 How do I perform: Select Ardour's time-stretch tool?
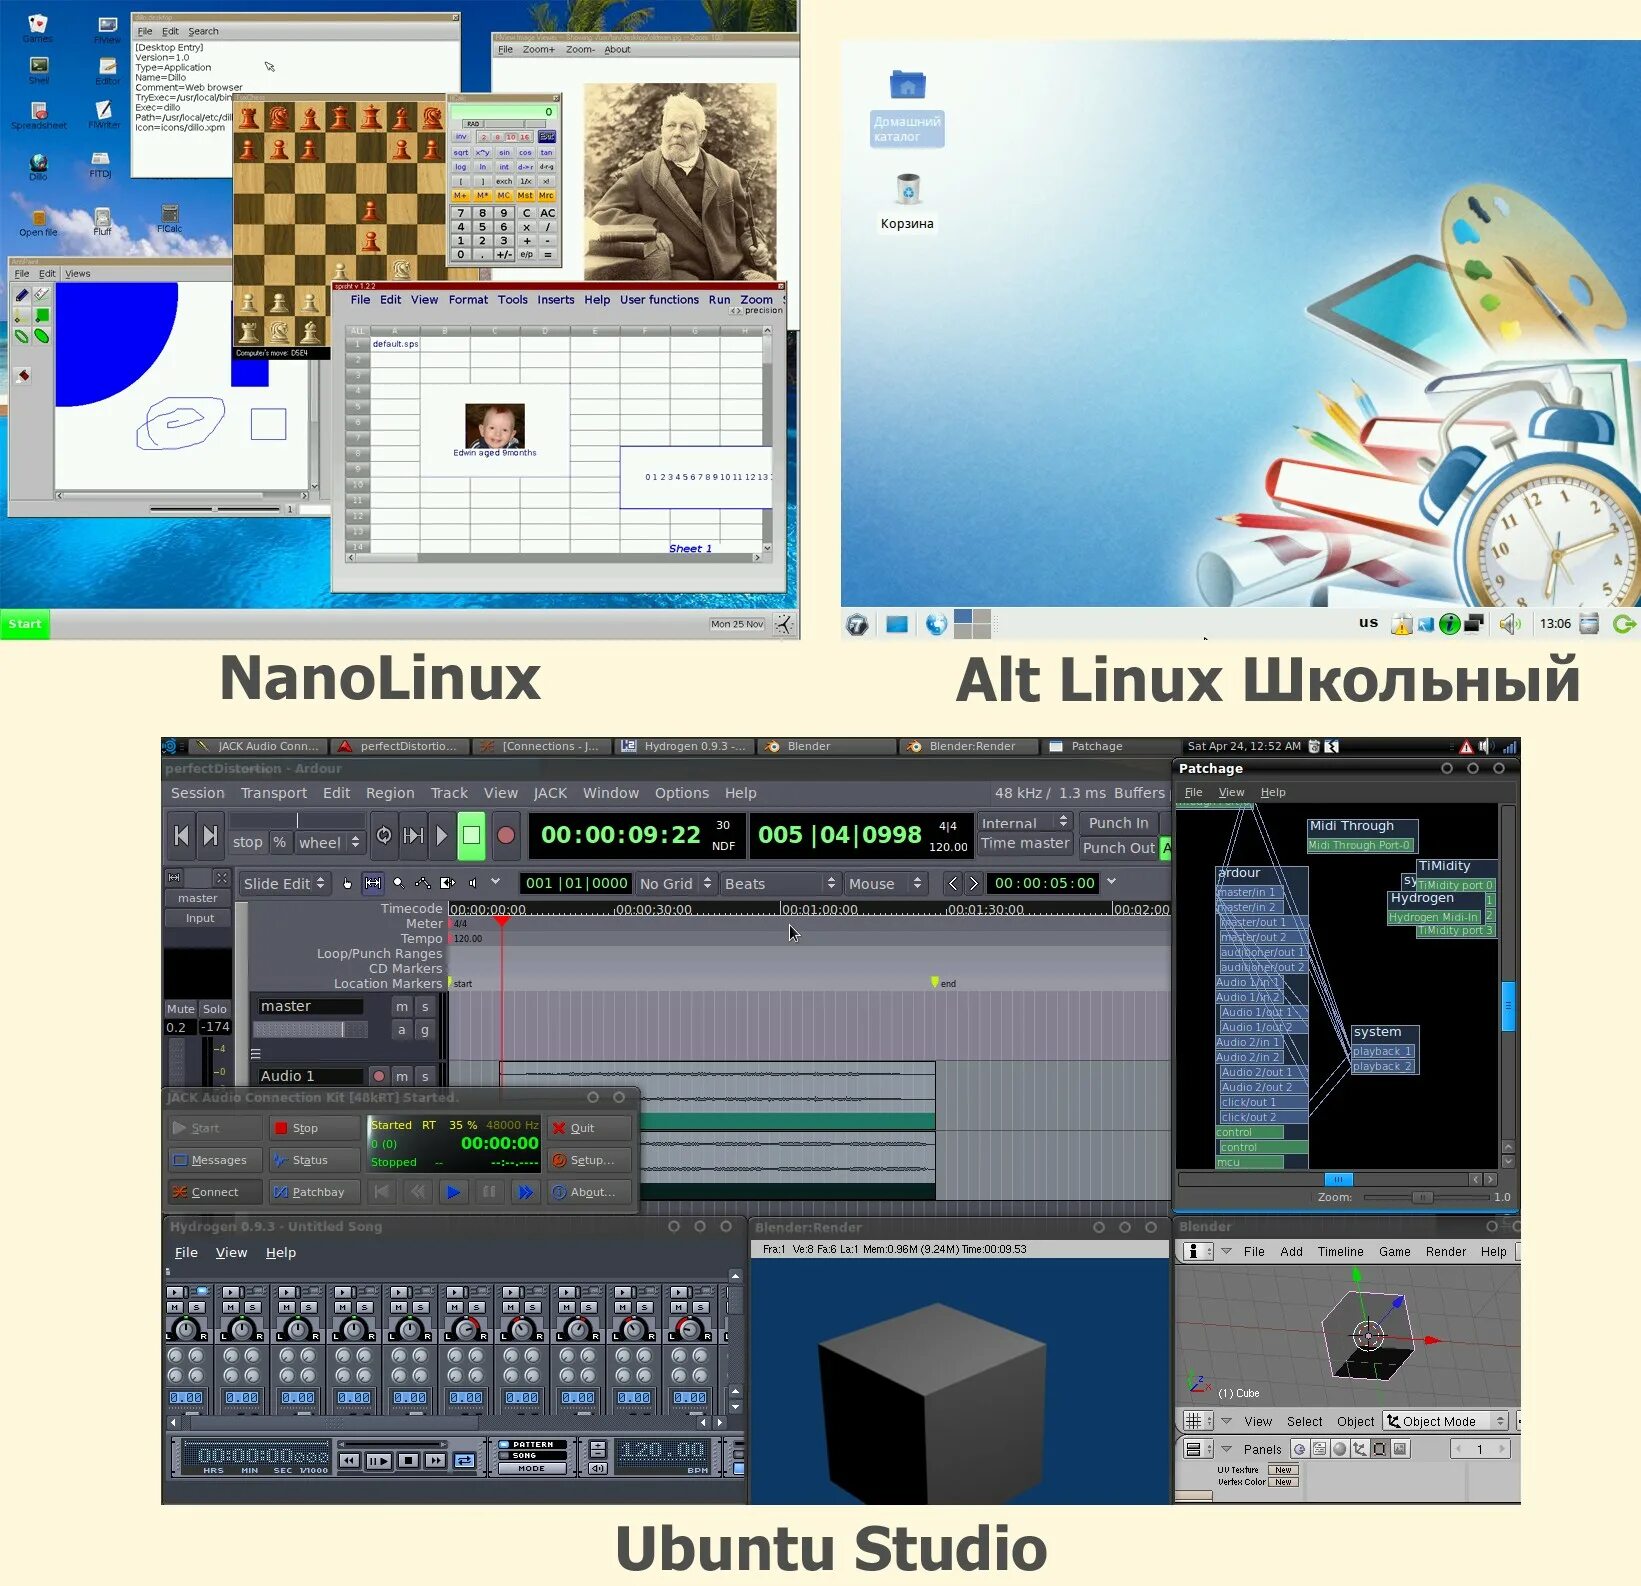point(447,883)
